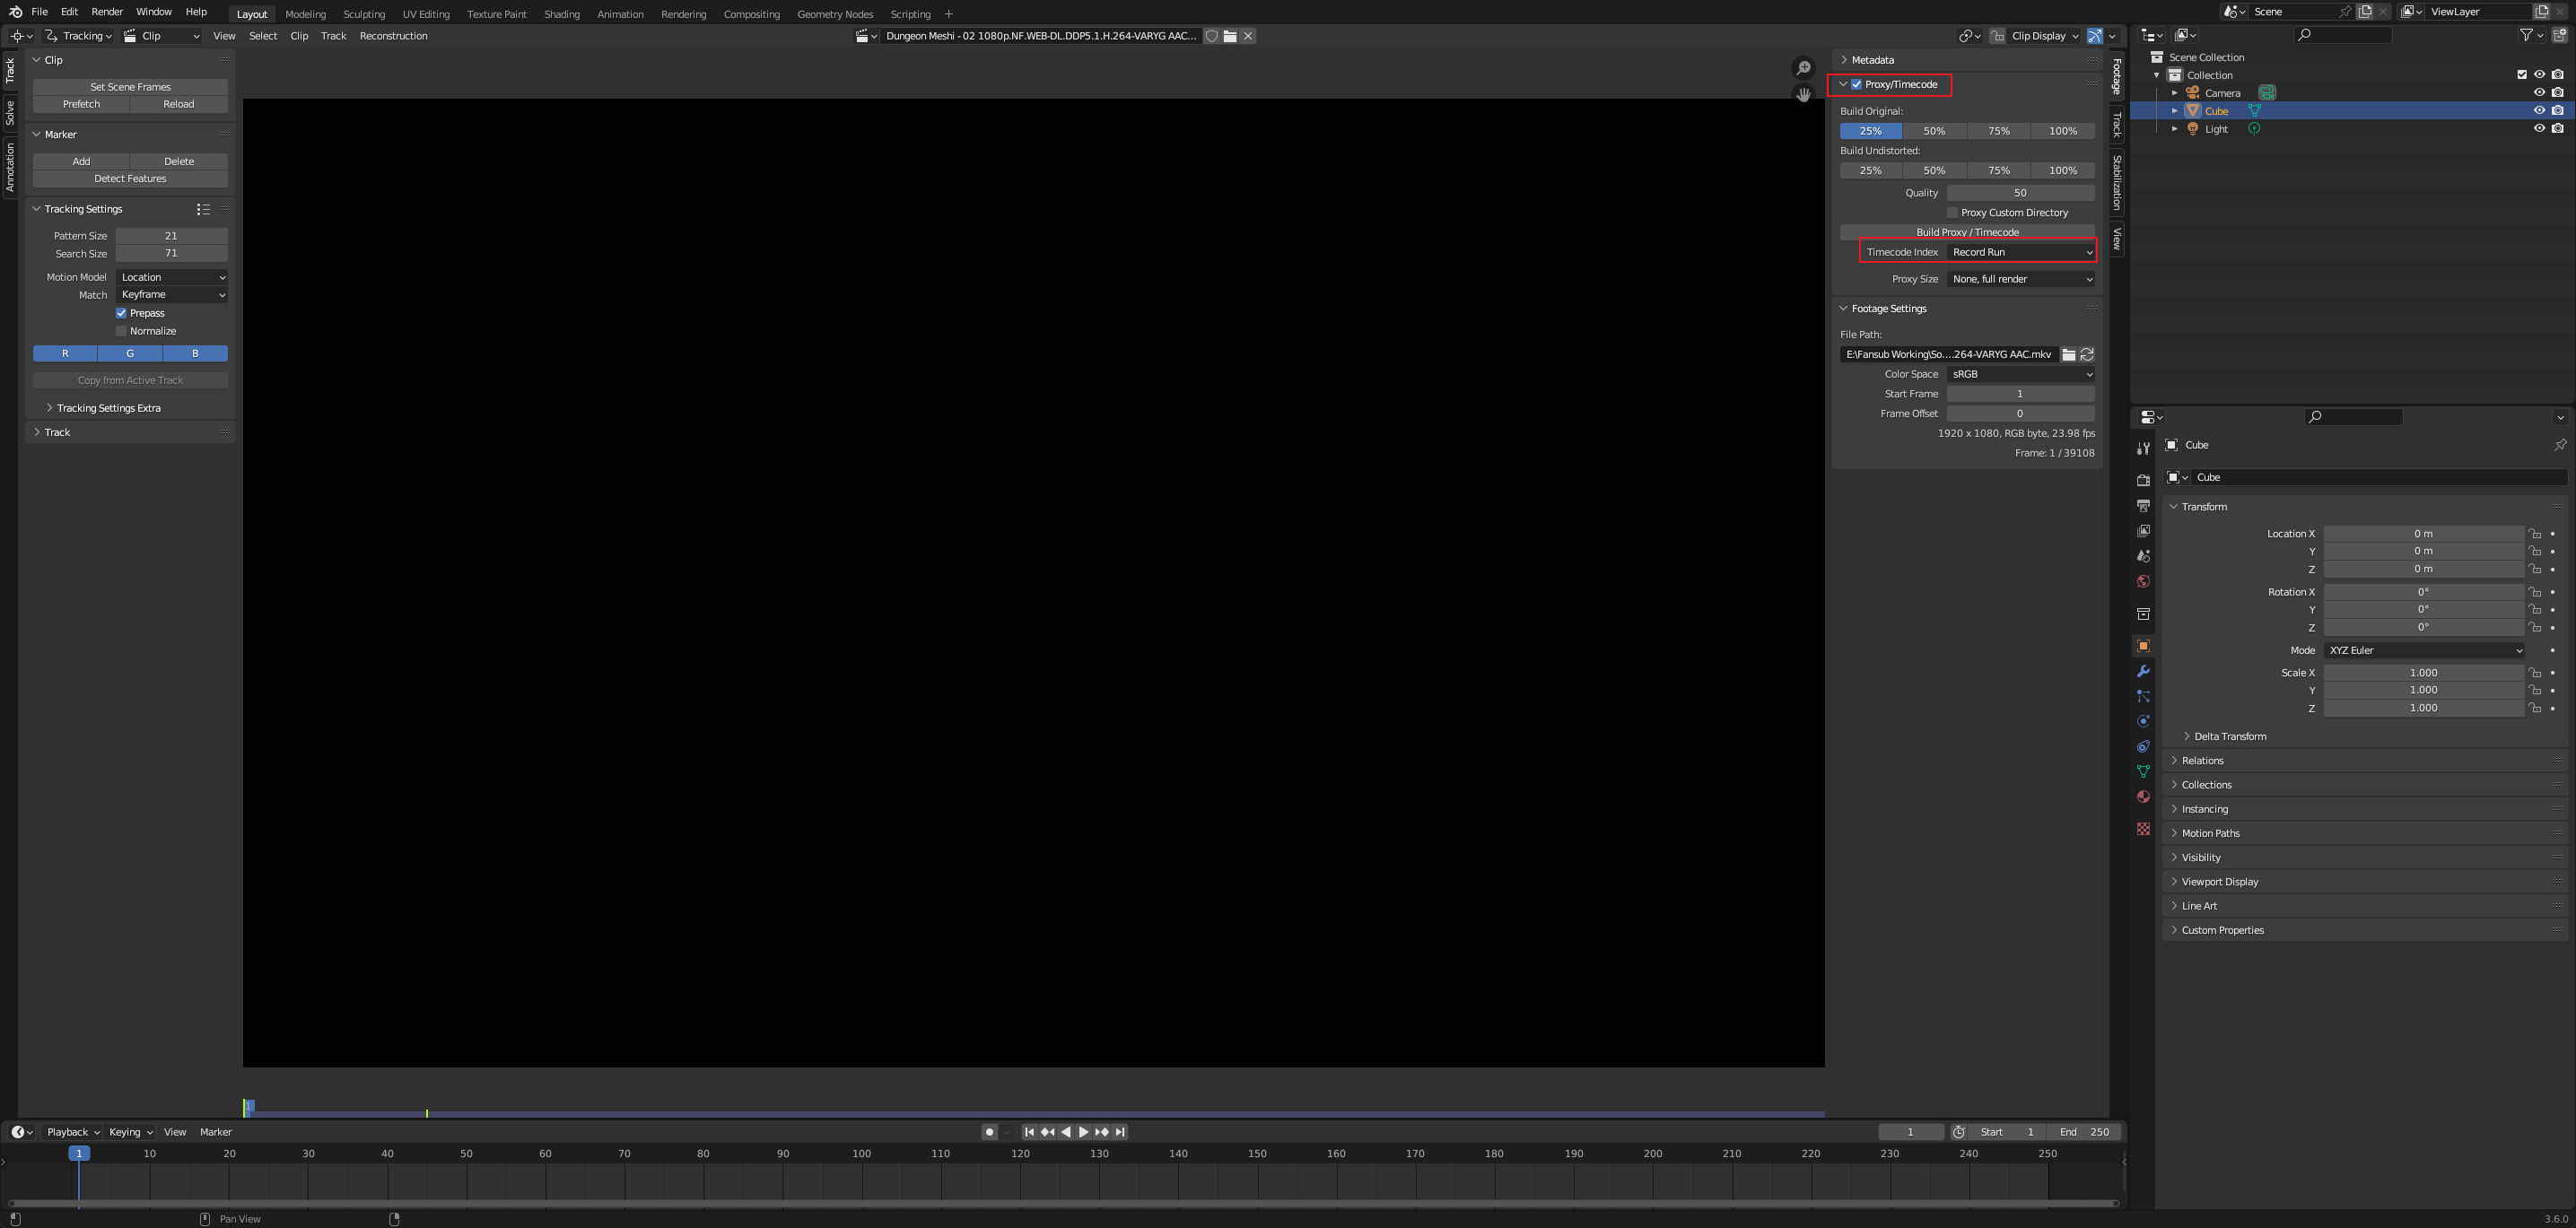Hide the Camera object in viewport

click(x=2539, y=93)
